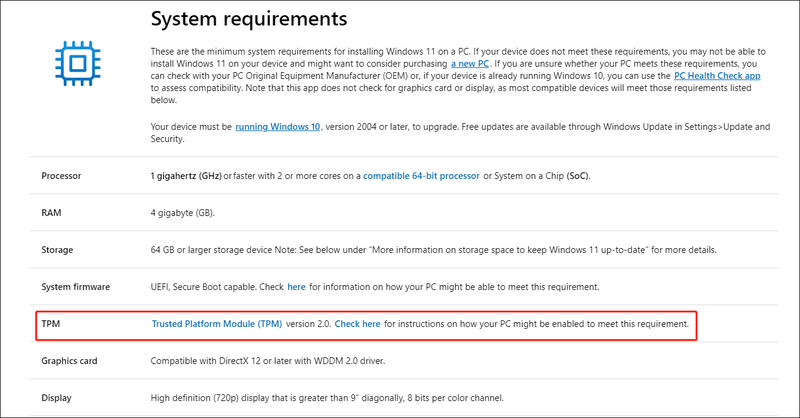
Task: Click the TPM row label
Action: (51, 324)
